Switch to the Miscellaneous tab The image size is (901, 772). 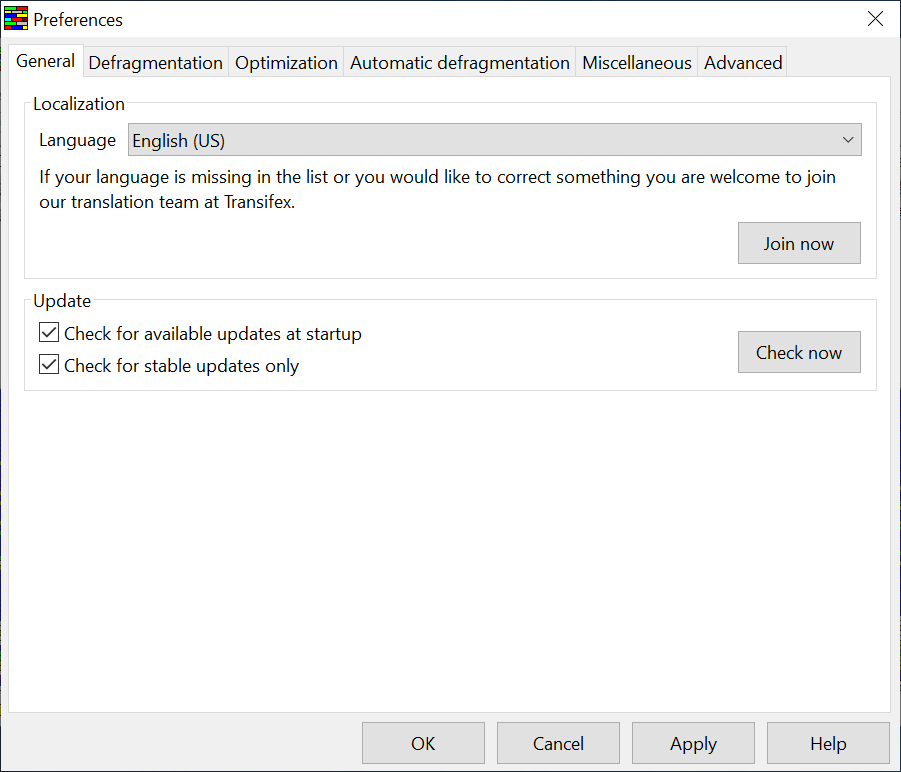coord(636,63)
